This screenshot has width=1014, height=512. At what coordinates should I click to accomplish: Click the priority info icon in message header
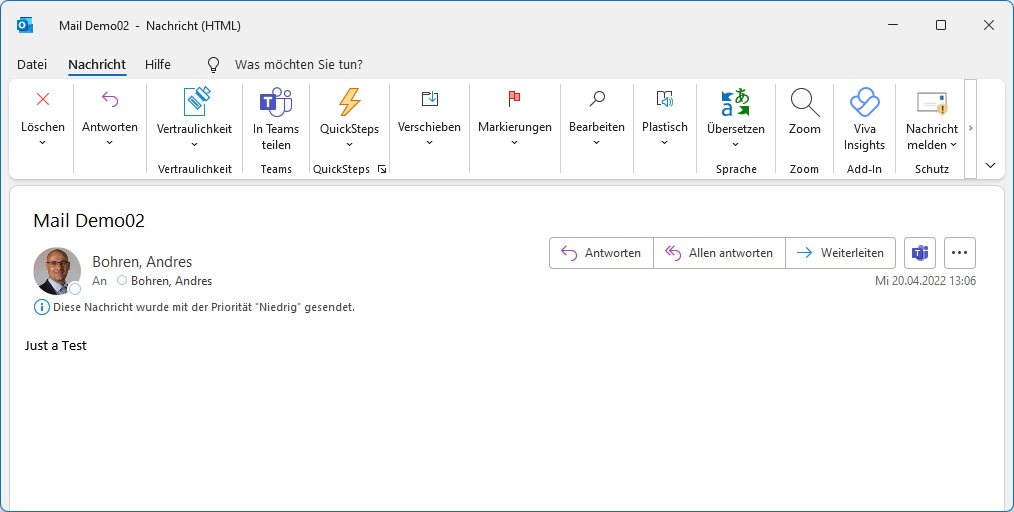(x=41, y=307)
